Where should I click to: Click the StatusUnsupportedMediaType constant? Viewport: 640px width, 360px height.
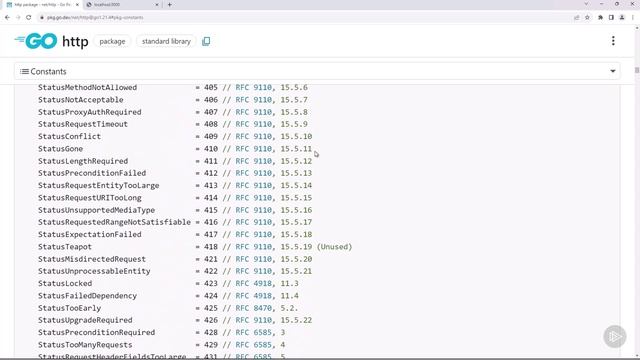point(96,210)
